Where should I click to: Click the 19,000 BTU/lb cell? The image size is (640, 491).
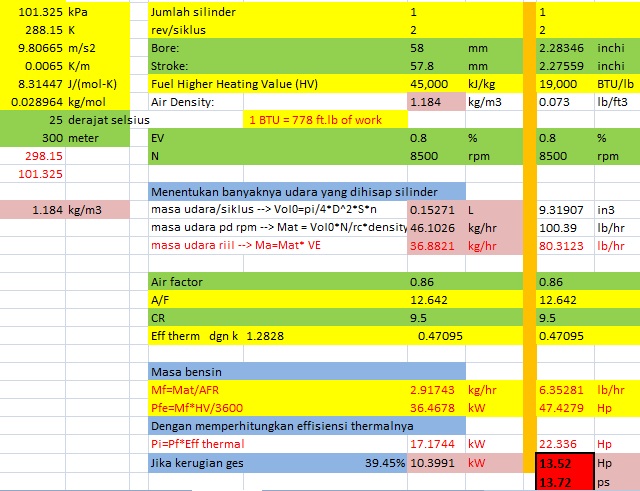click(563, 84)
